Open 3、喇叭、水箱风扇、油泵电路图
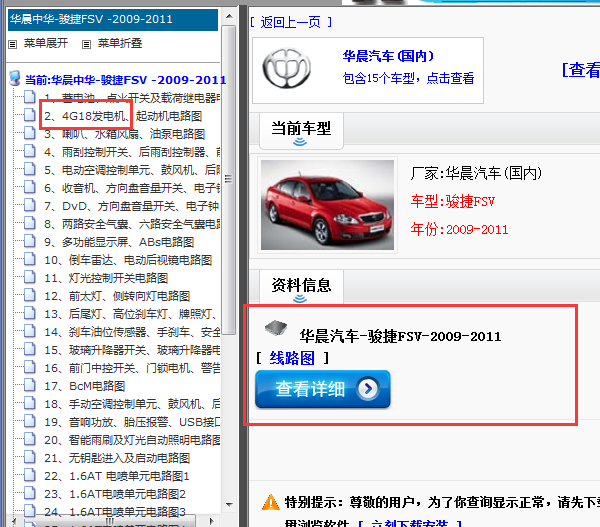 pos(124,134)
